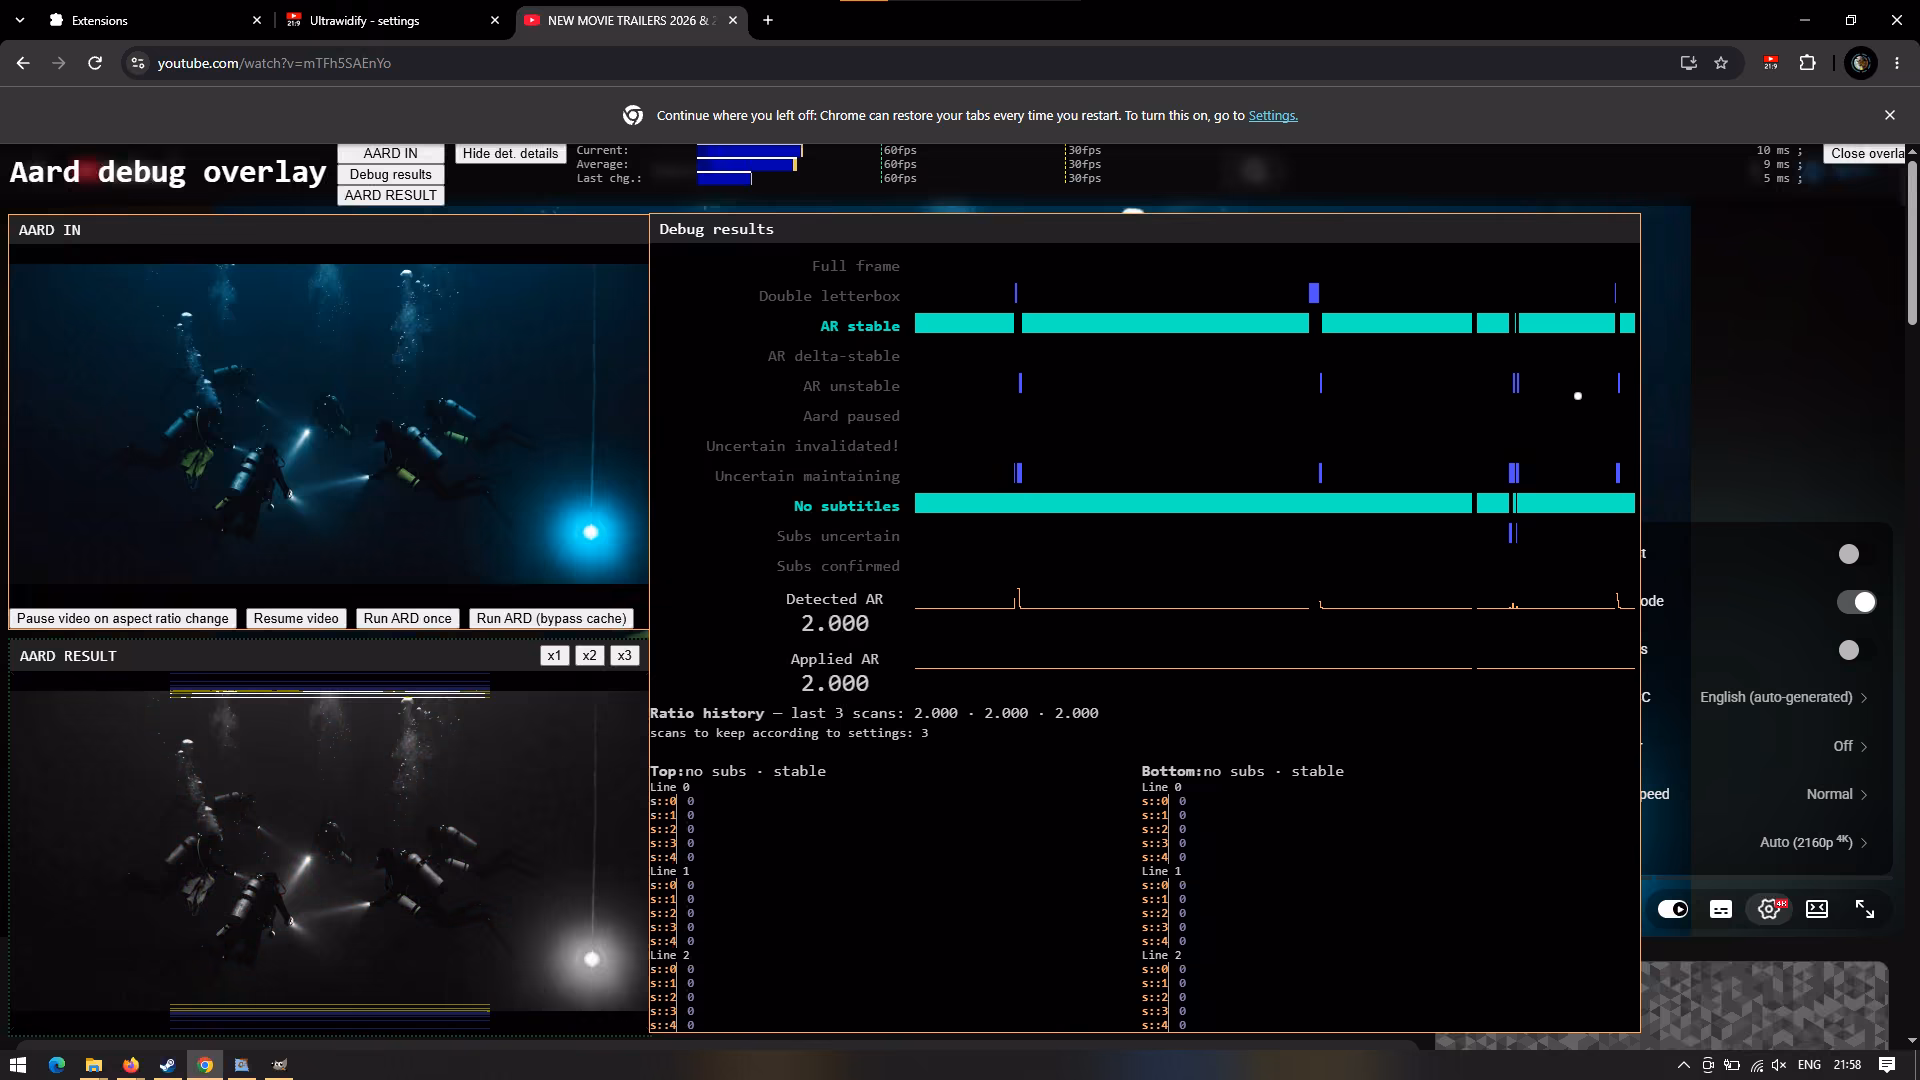This screenshot has height=1080, width=1920.
Task: Click Hide det. details button
Action: (x=510, y=153)
